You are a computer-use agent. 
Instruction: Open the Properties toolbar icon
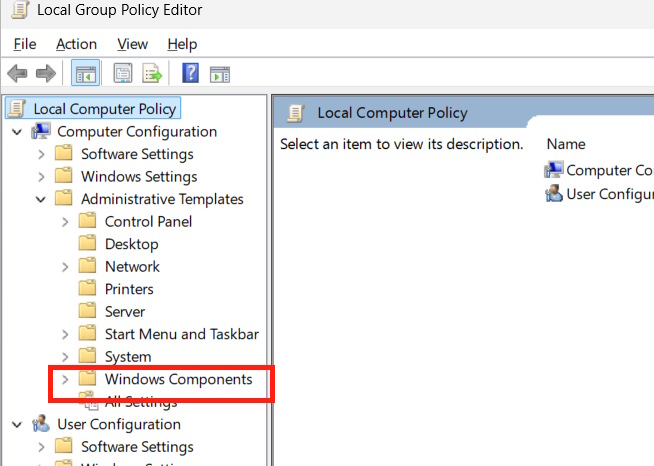(123, 74)
